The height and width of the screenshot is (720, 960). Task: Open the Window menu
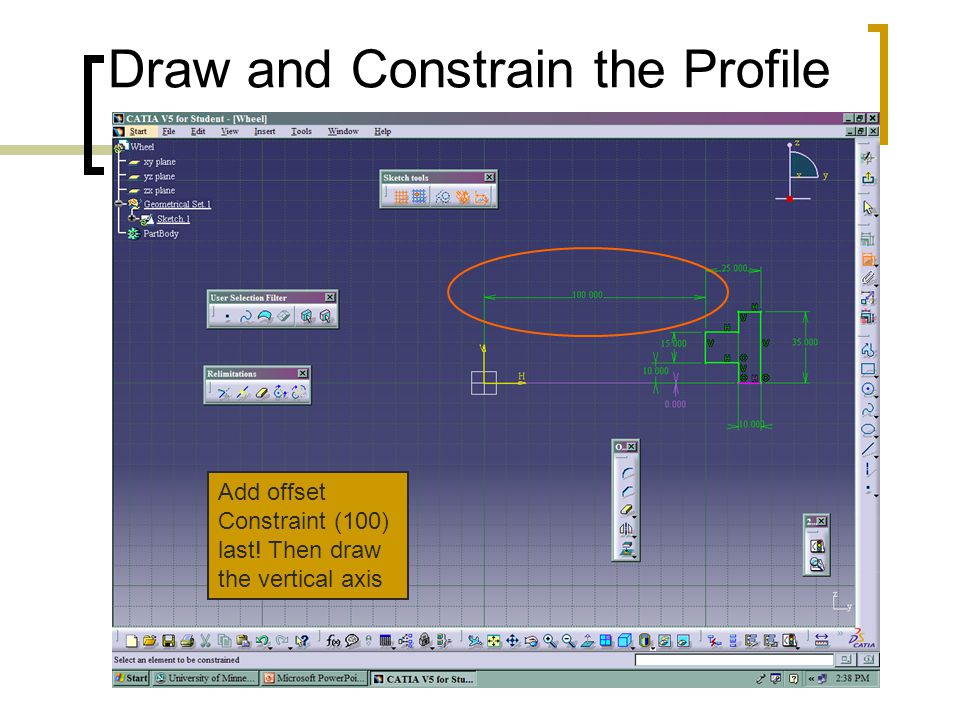click(x=343, y=131)
